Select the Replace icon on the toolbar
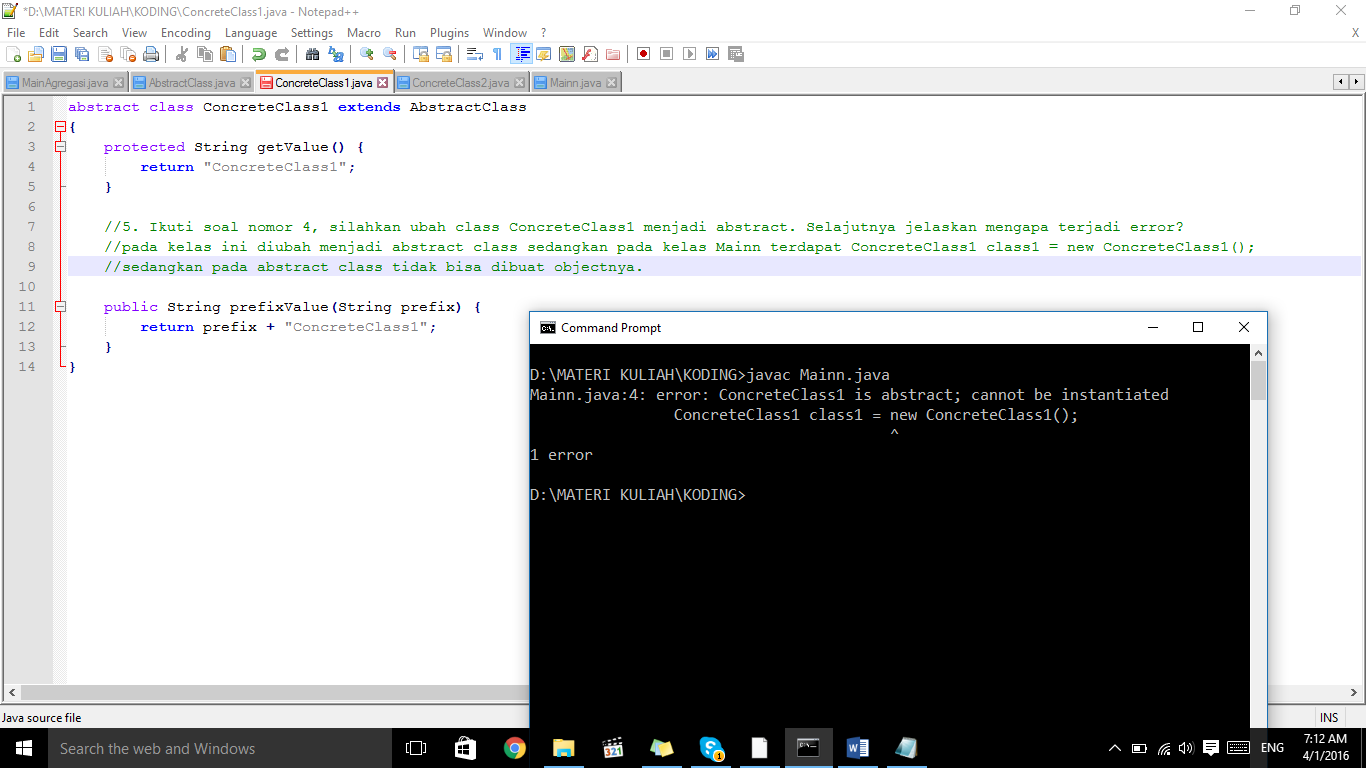The height and width of the screenshot is (768, 1366). click(x=334, y=55)
